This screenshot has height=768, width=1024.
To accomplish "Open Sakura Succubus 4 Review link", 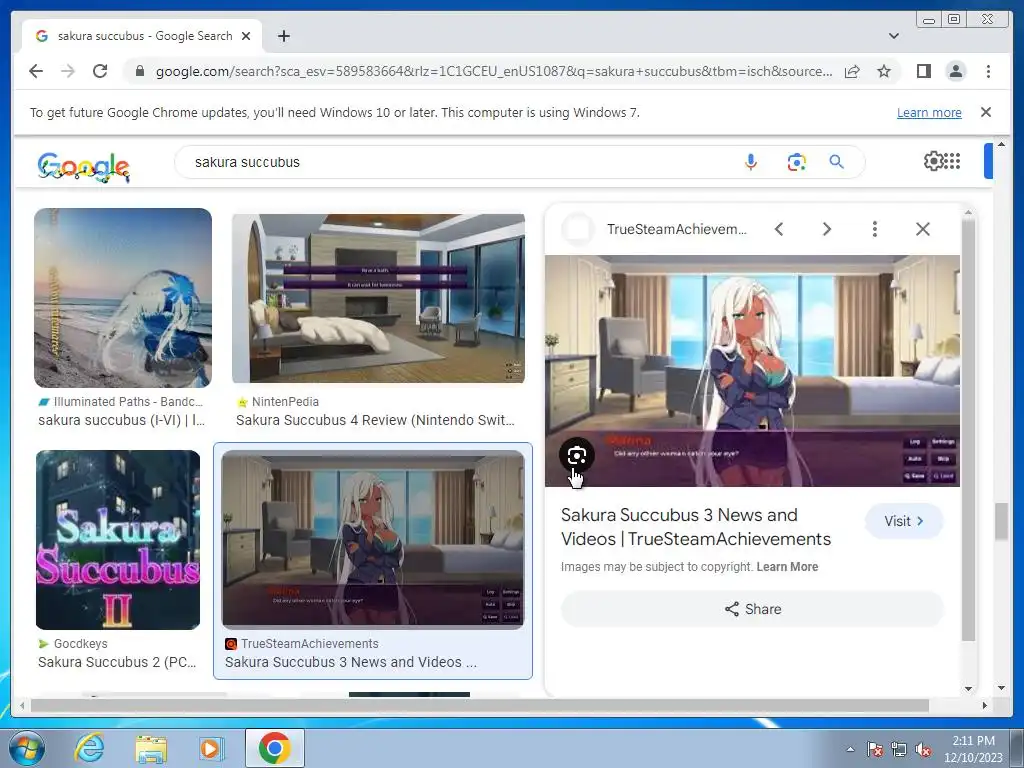I will click(375, 420).
